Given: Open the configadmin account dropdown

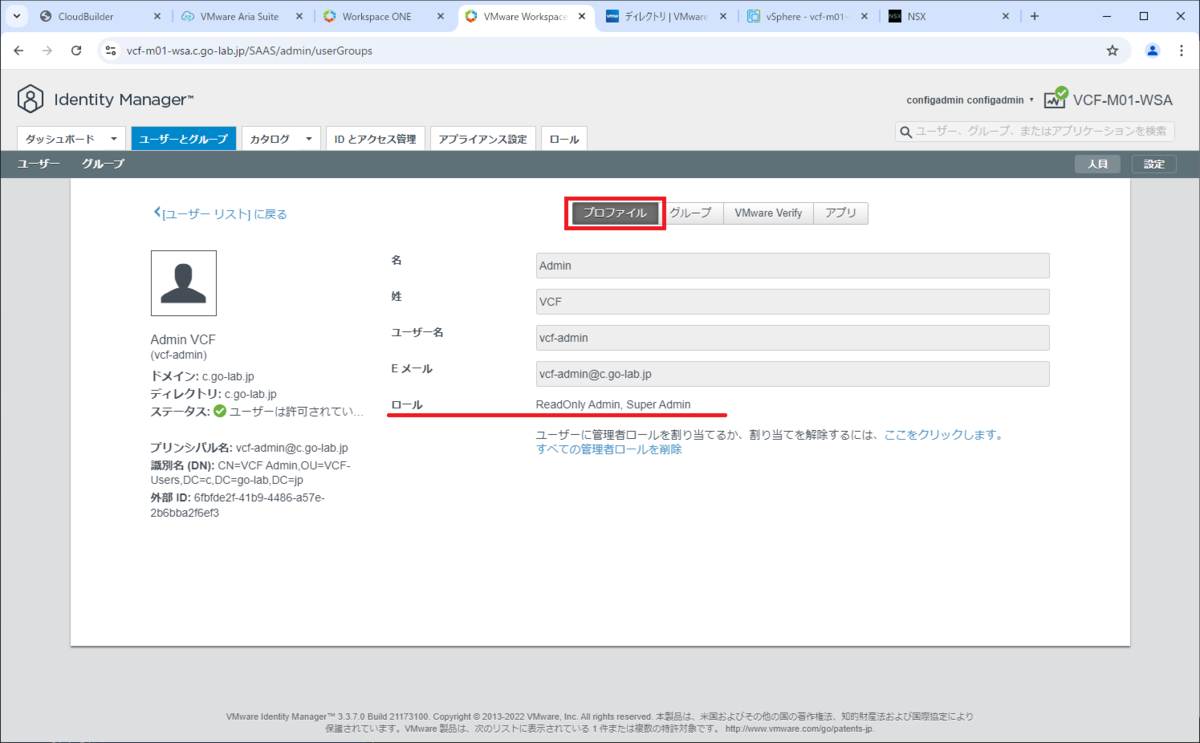Looking at the screenshot, I should (x=970, y=100).
